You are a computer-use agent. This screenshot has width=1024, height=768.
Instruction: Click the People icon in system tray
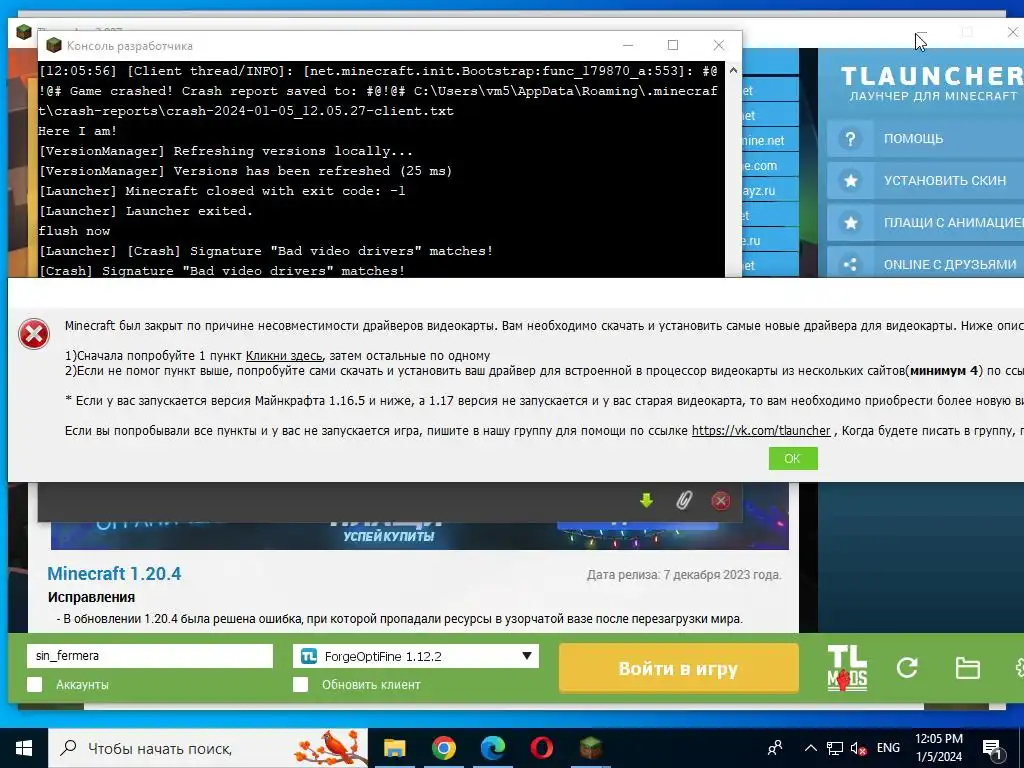coord(775,748)
